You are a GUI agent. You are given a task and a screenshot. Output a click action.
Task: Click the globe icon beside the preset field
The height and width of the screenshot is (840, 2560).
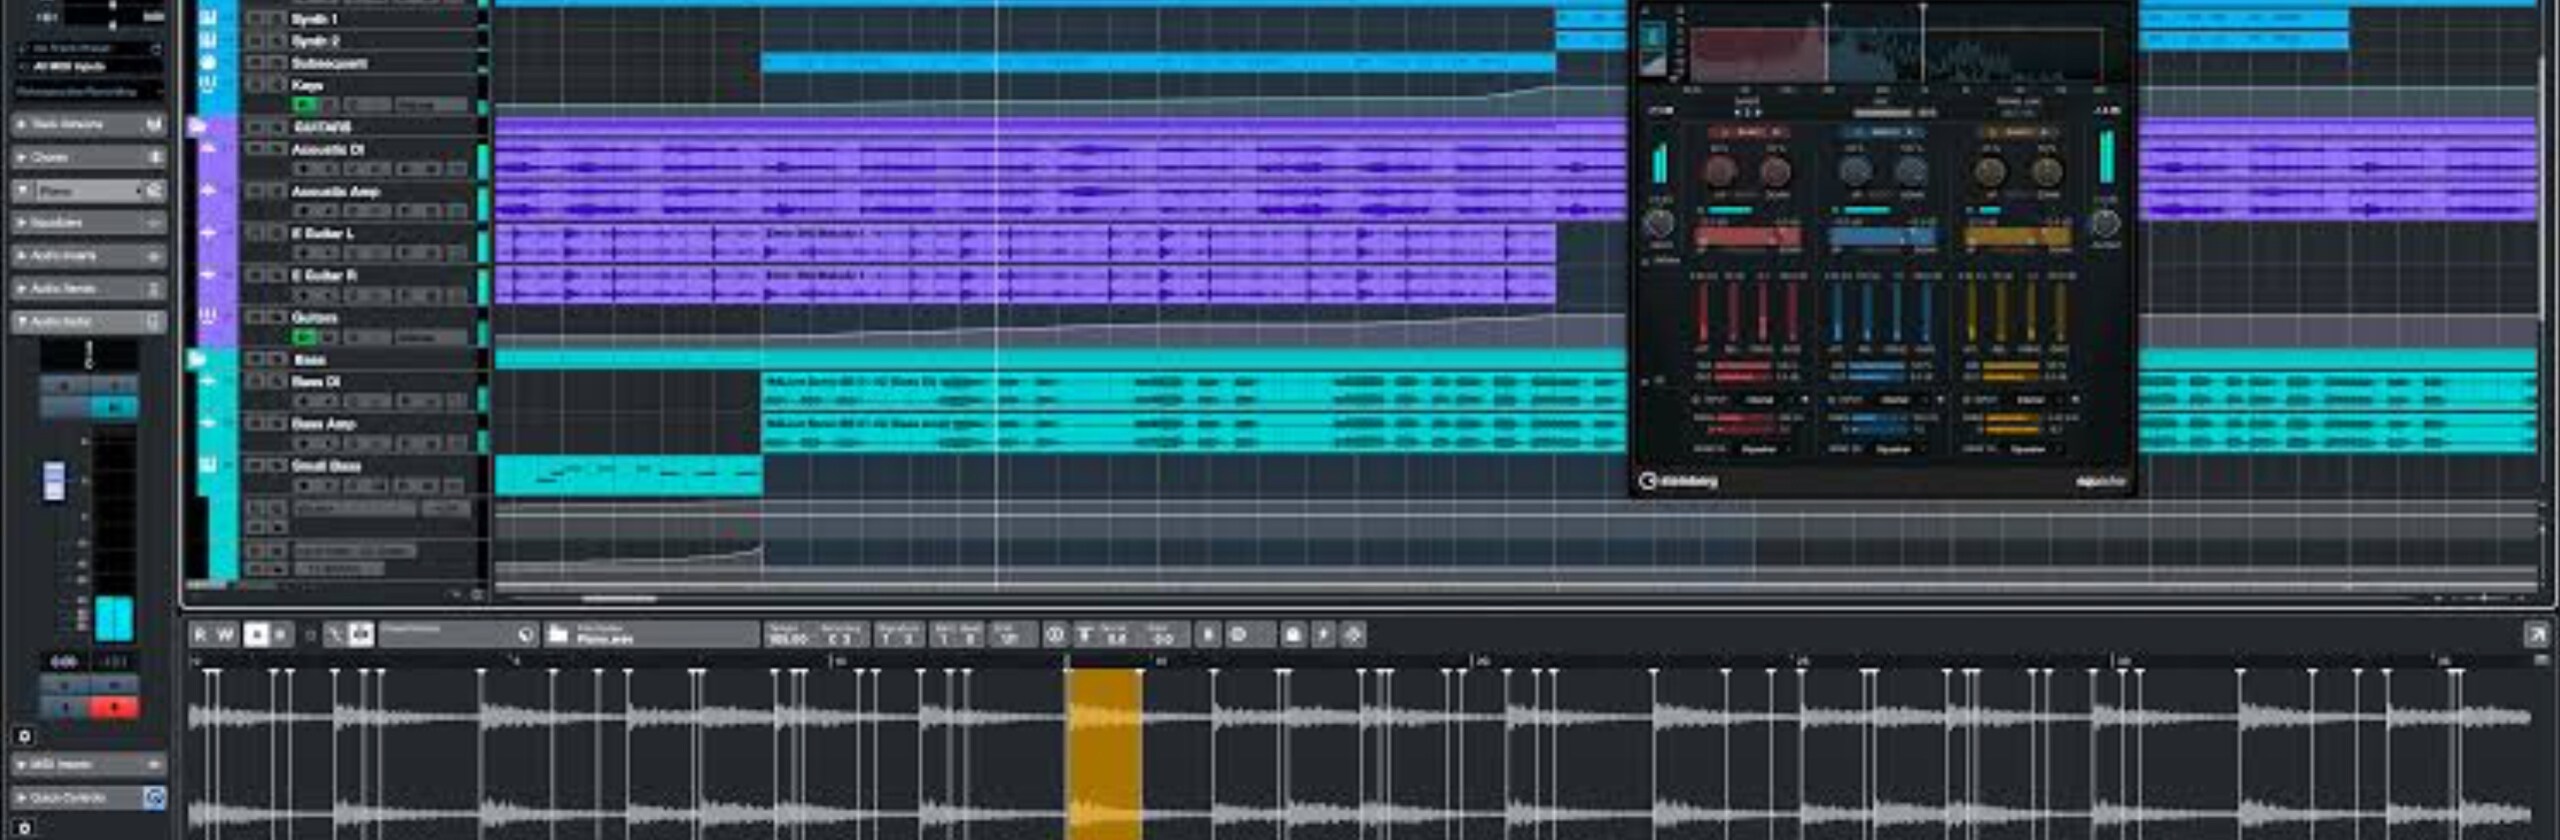point(527,634)
